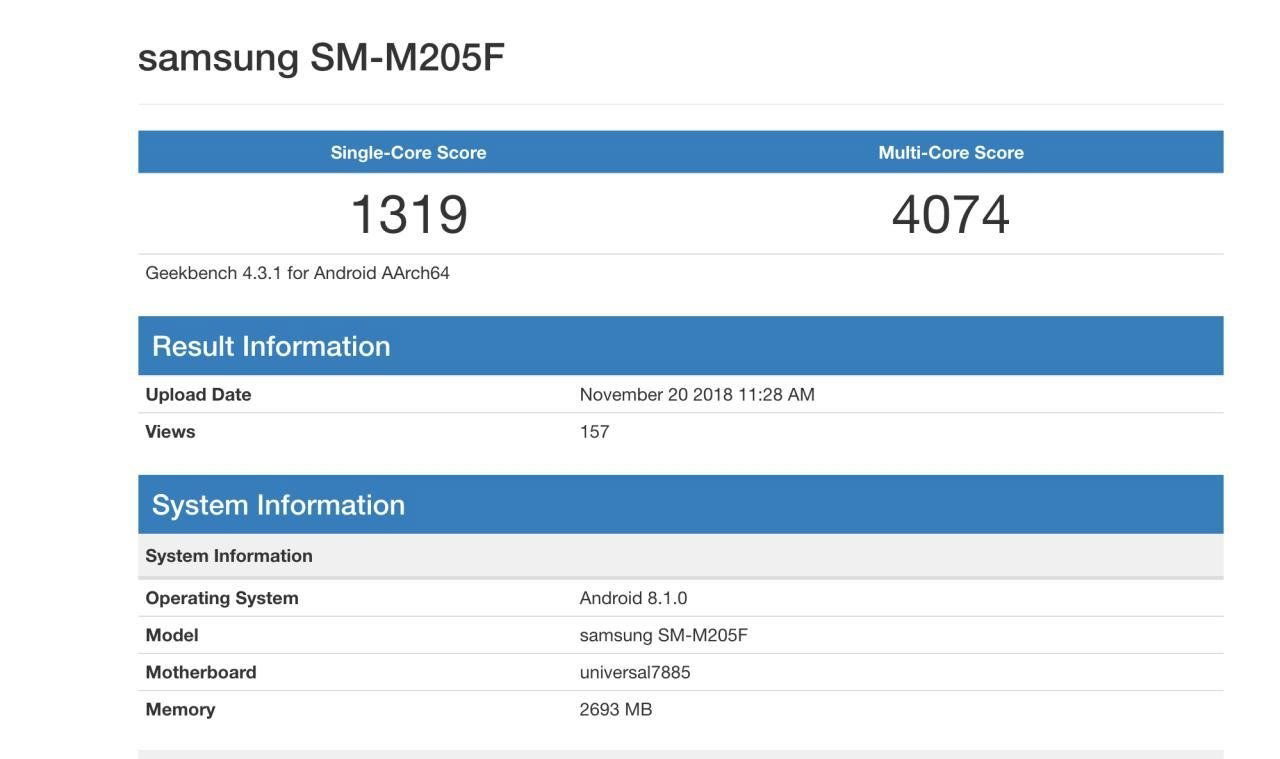This screenshot has width=1280, height=759.
Task: Click the samsung SM-M205F model value
Action: (x=663, y=635)
